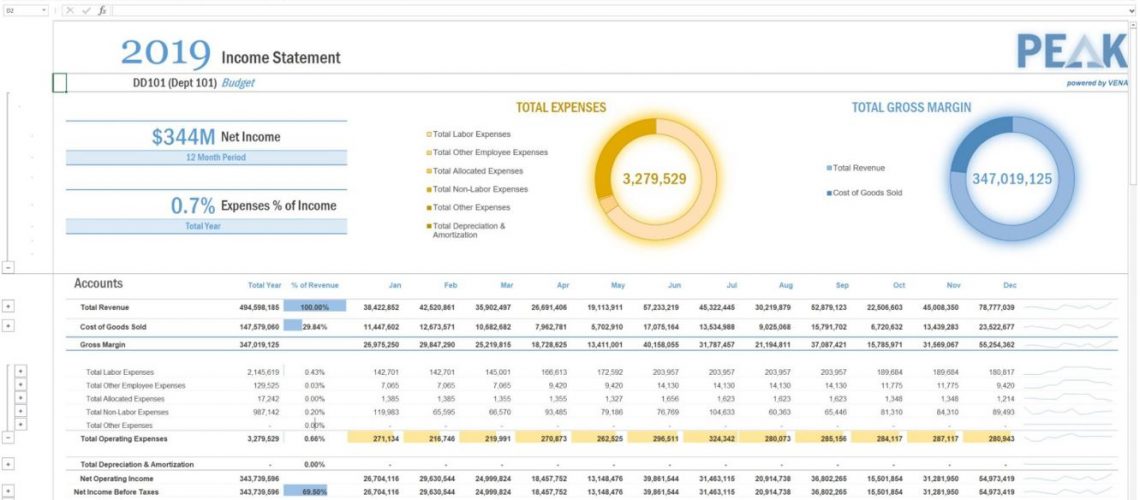Click the '$344M' Net Income value

(184, 137)
